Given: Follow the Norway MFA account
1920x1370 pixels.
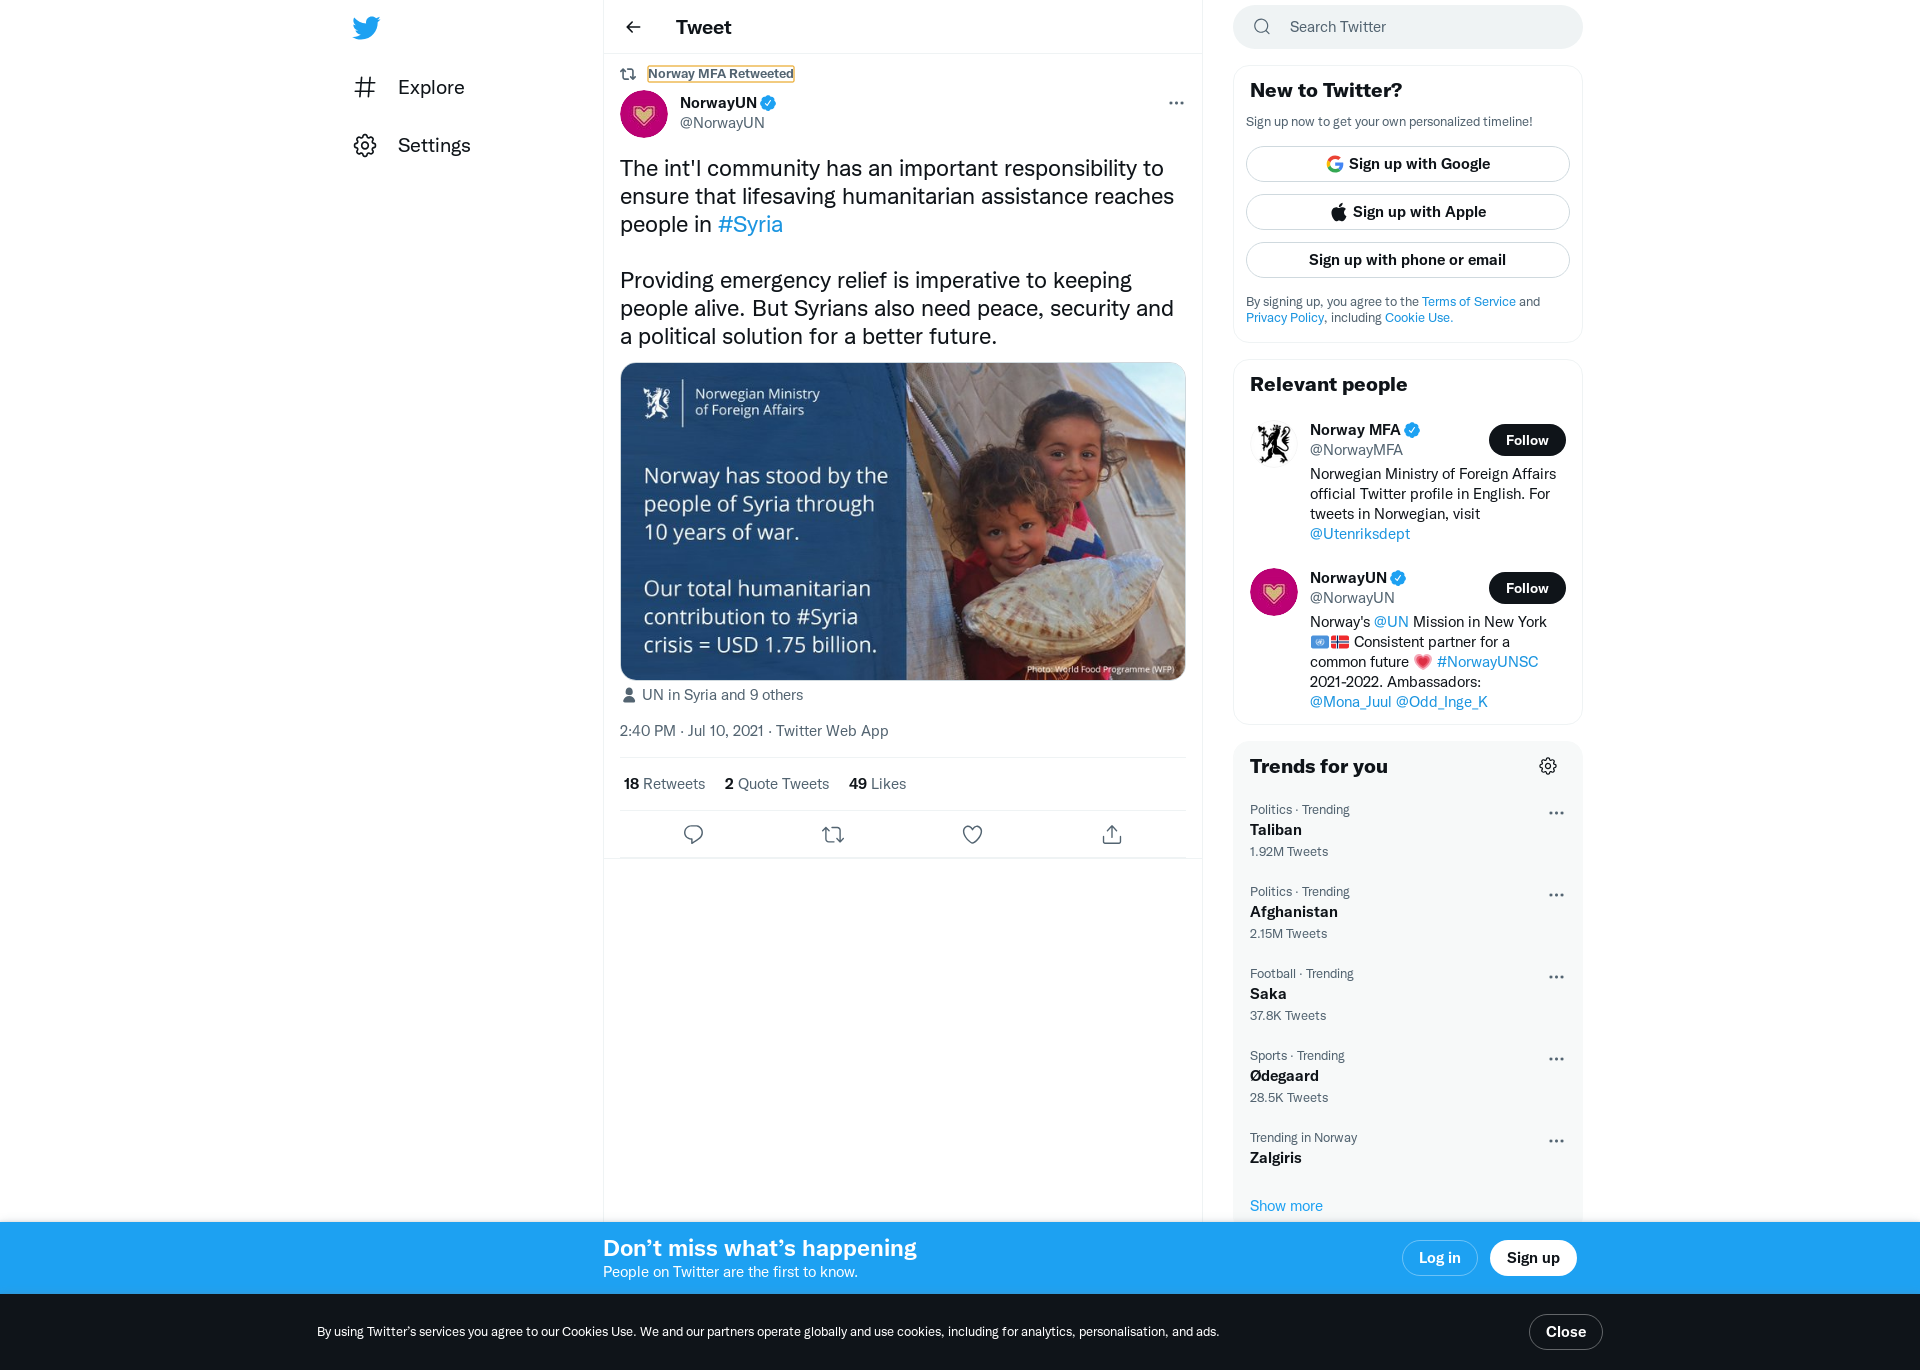Looking at the screenshot, I should 1527,440.
